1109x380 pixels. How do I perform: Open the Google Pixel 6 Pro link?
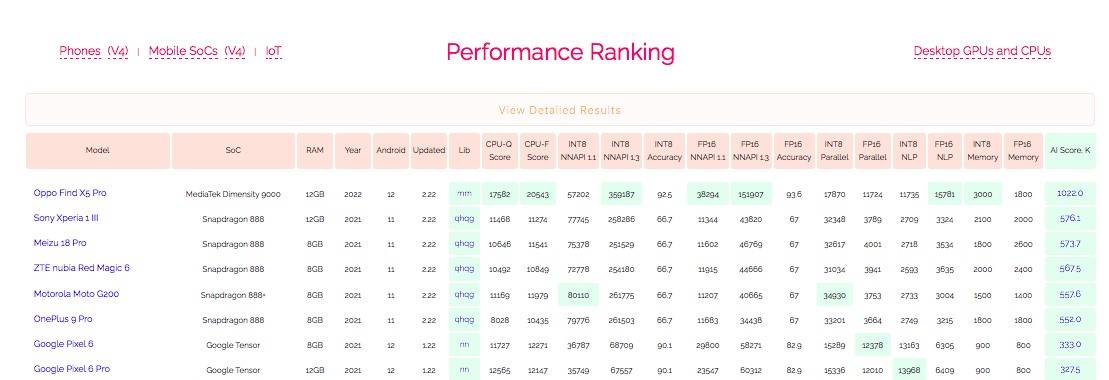(71, 369)
